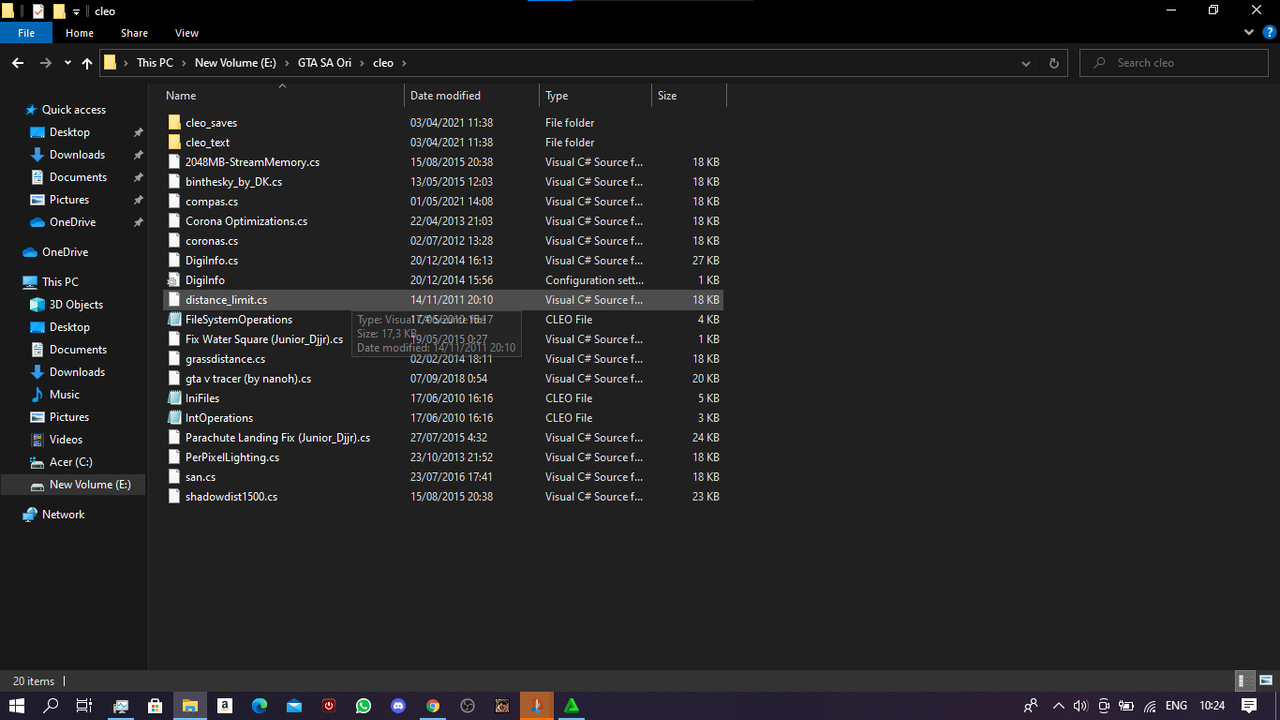
Task: Open Discord from taskbar
Action: 398,706
